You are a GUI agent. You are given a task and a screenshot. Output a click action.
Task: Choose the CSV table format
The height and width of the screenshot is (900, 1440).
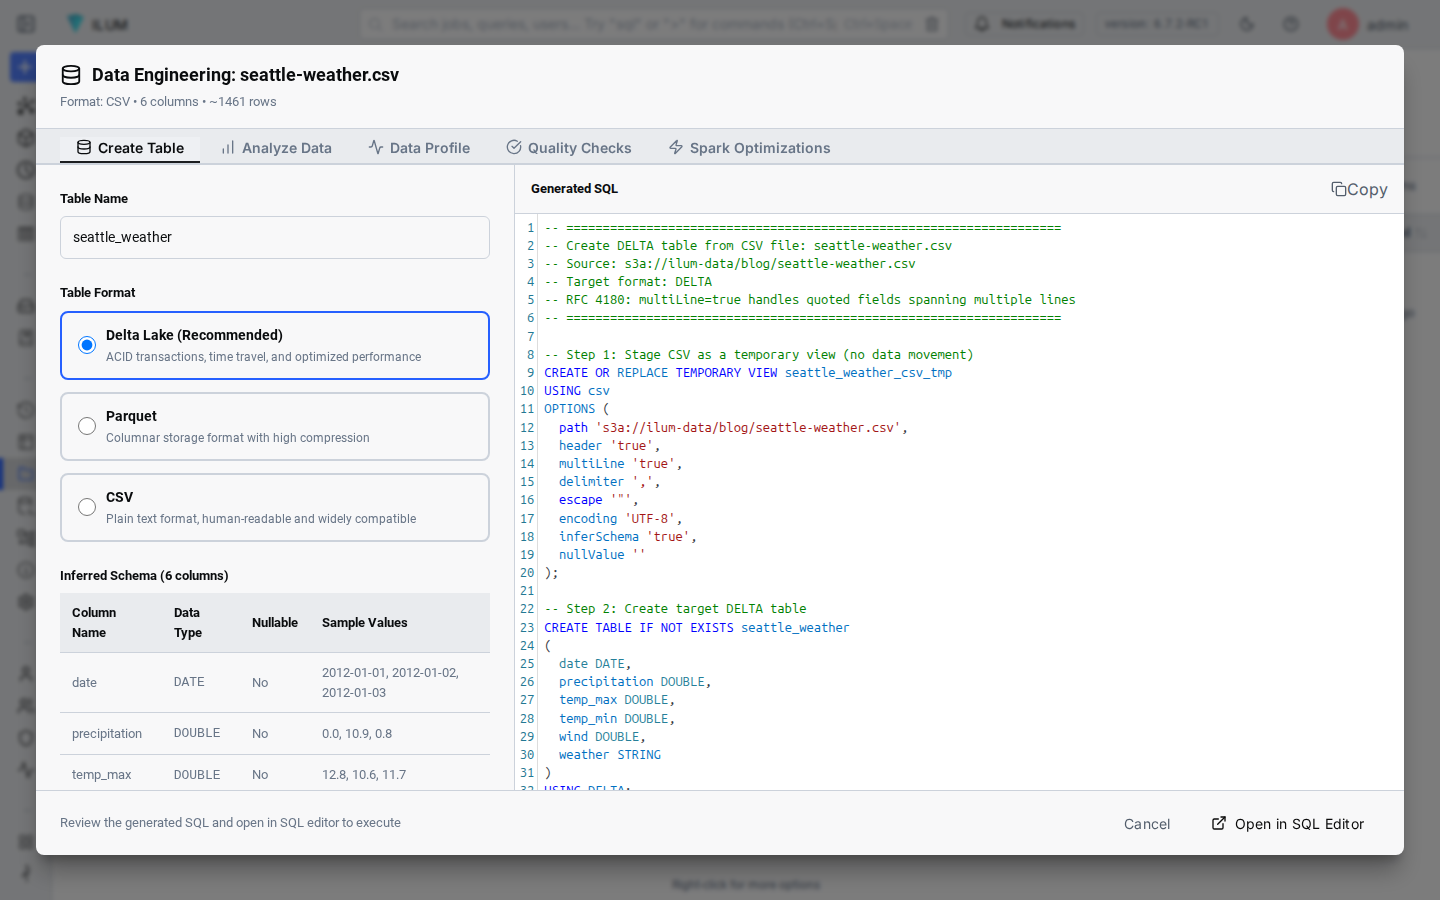[275, 507]
